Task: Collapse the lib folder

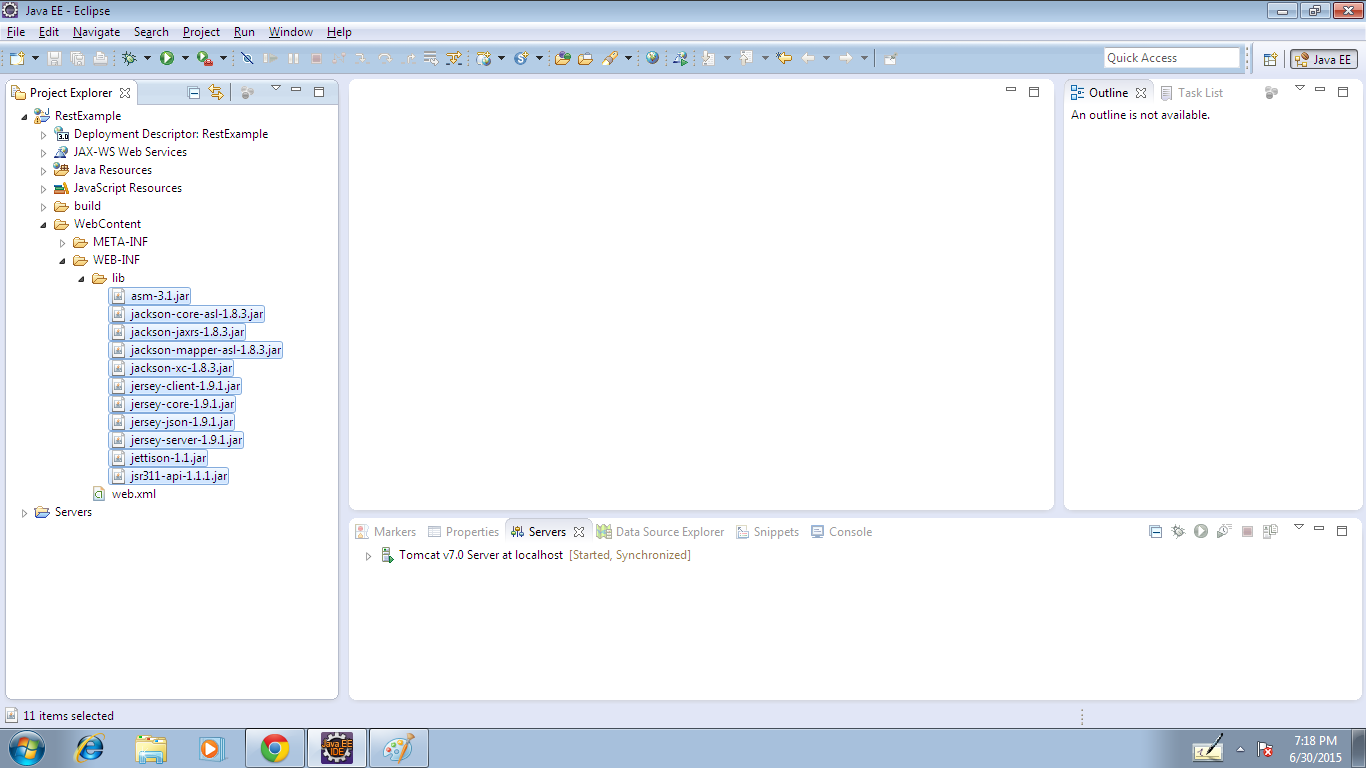Action: coord(81,278)
